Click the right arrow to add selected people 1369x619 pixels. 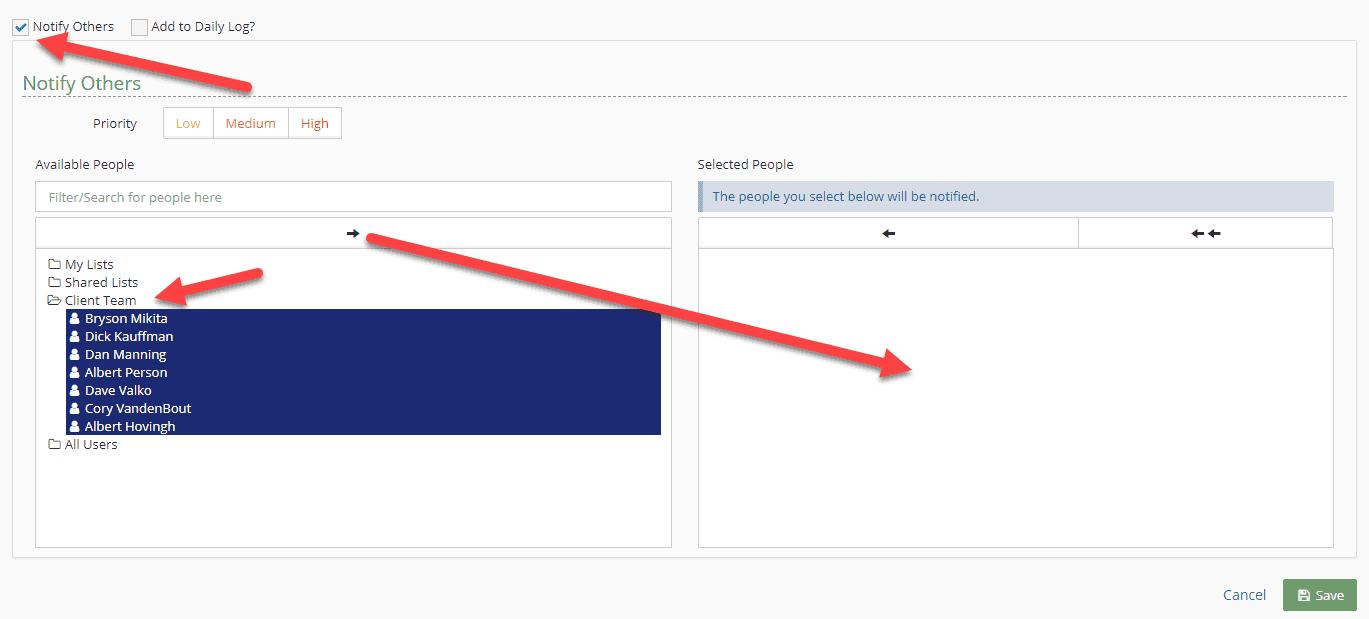353,233
